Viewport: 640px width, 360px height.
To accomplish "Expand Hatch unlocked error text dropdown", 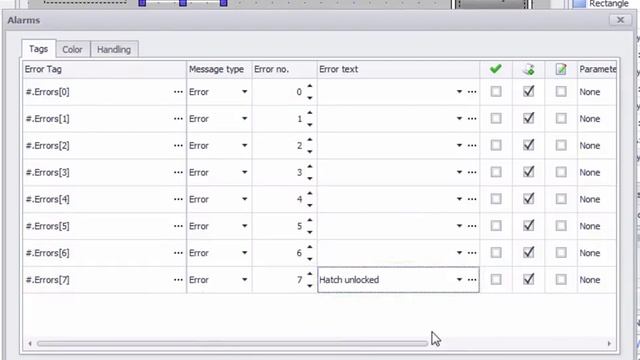I will [459, 280].
